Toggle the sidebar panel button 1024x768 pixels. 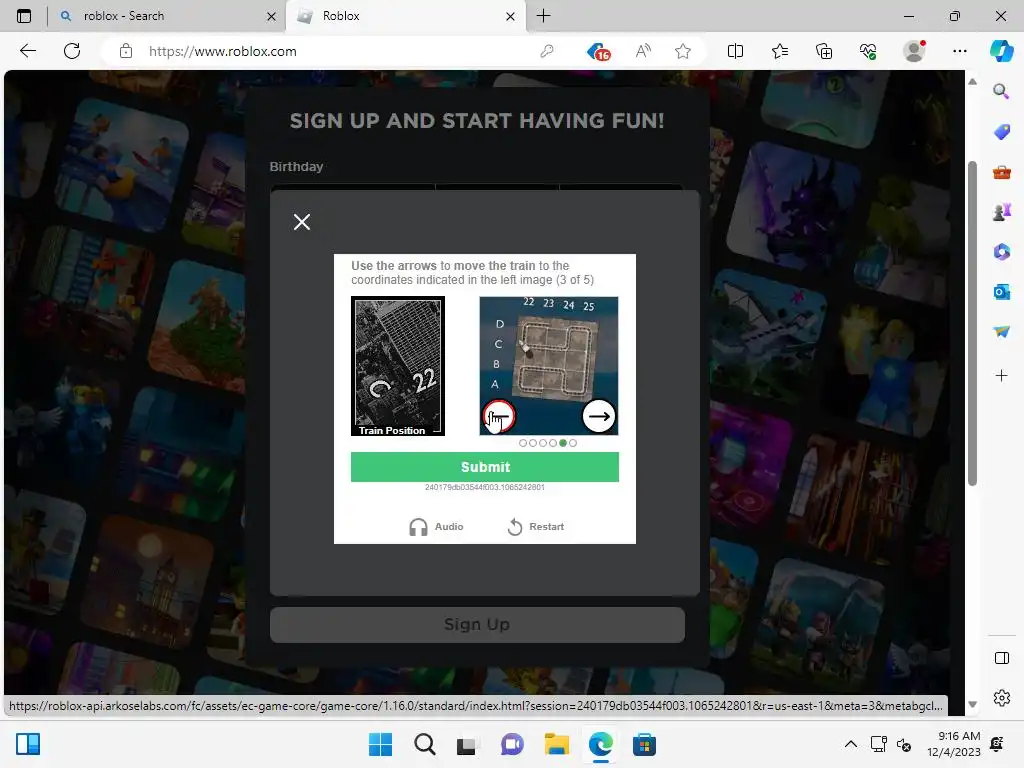point(1001,658)
